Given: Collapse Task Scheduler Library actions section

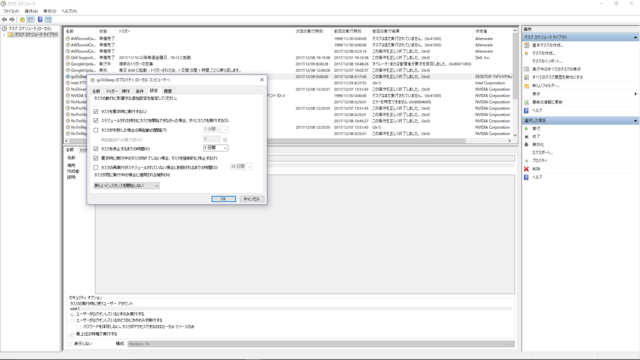Looking at the screenshot, I should (x=635, y=37).
